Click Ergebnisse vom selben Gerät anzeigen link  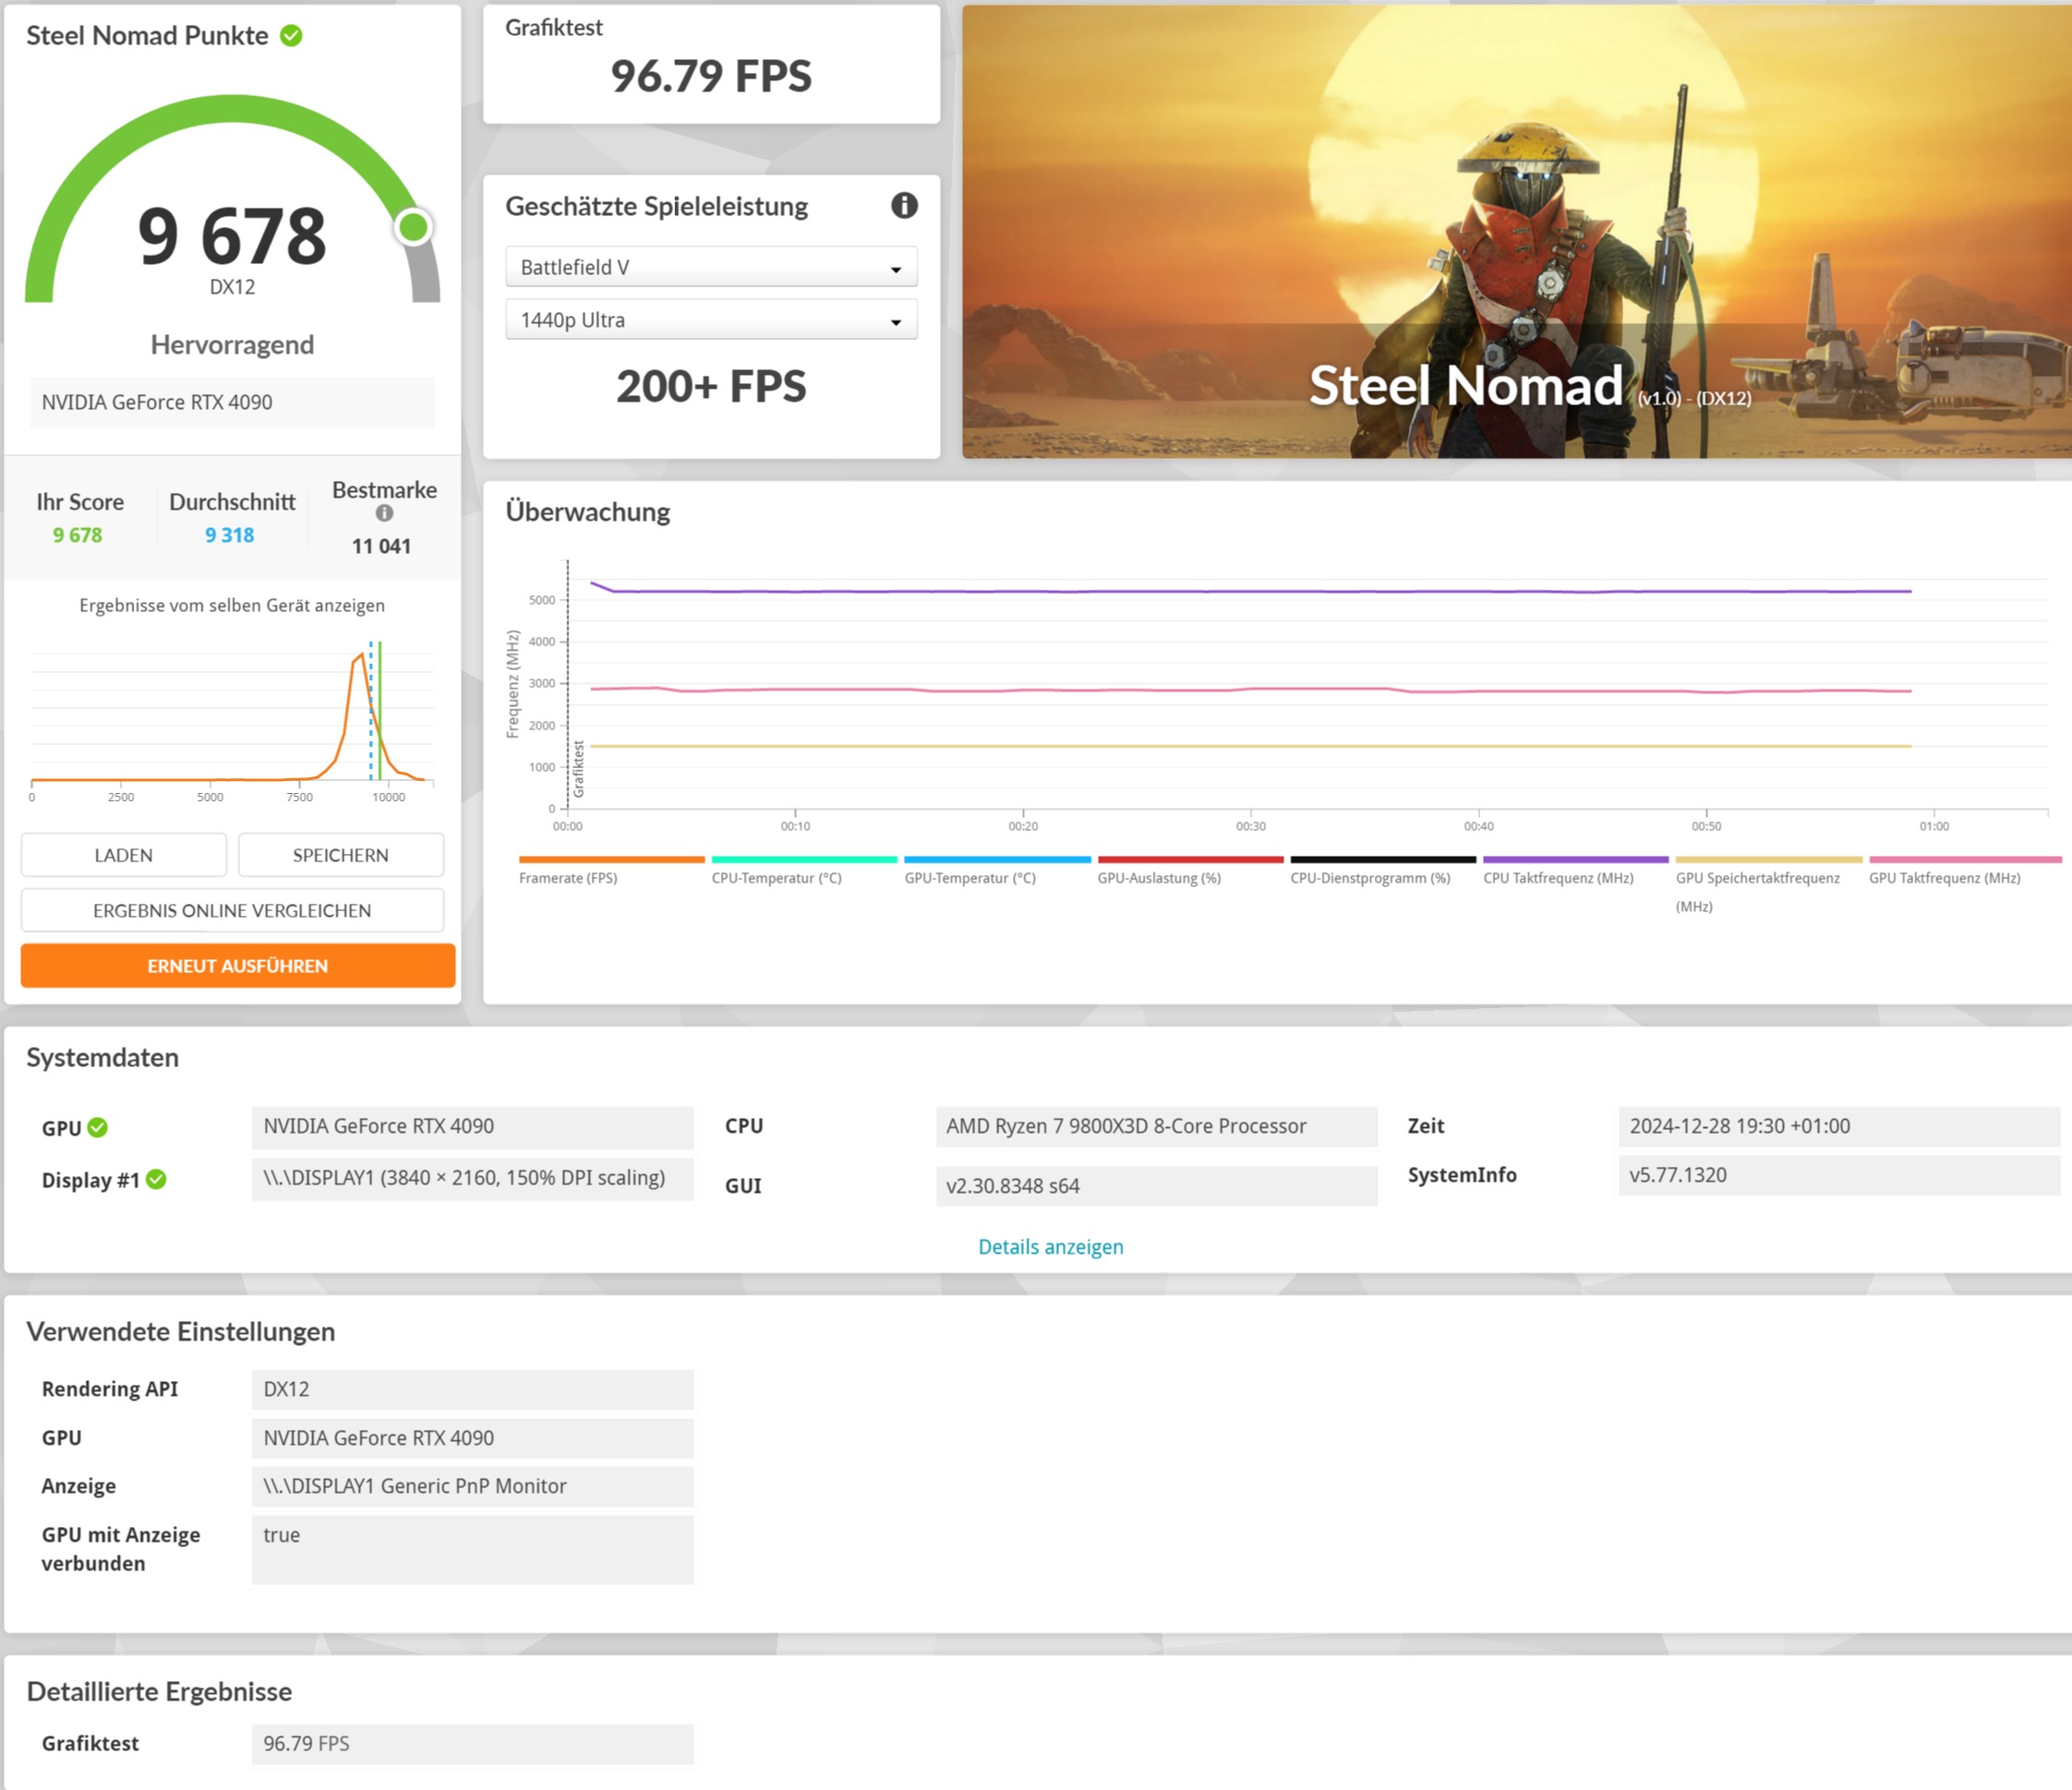tap(232, 606)
